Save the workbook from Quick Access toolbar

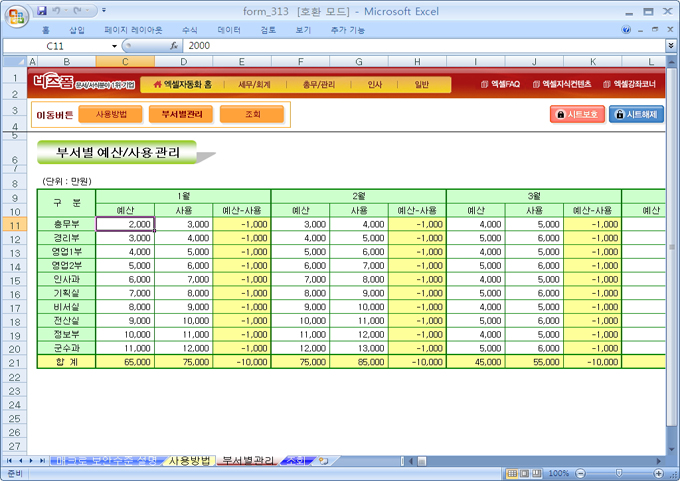[42, 11]
